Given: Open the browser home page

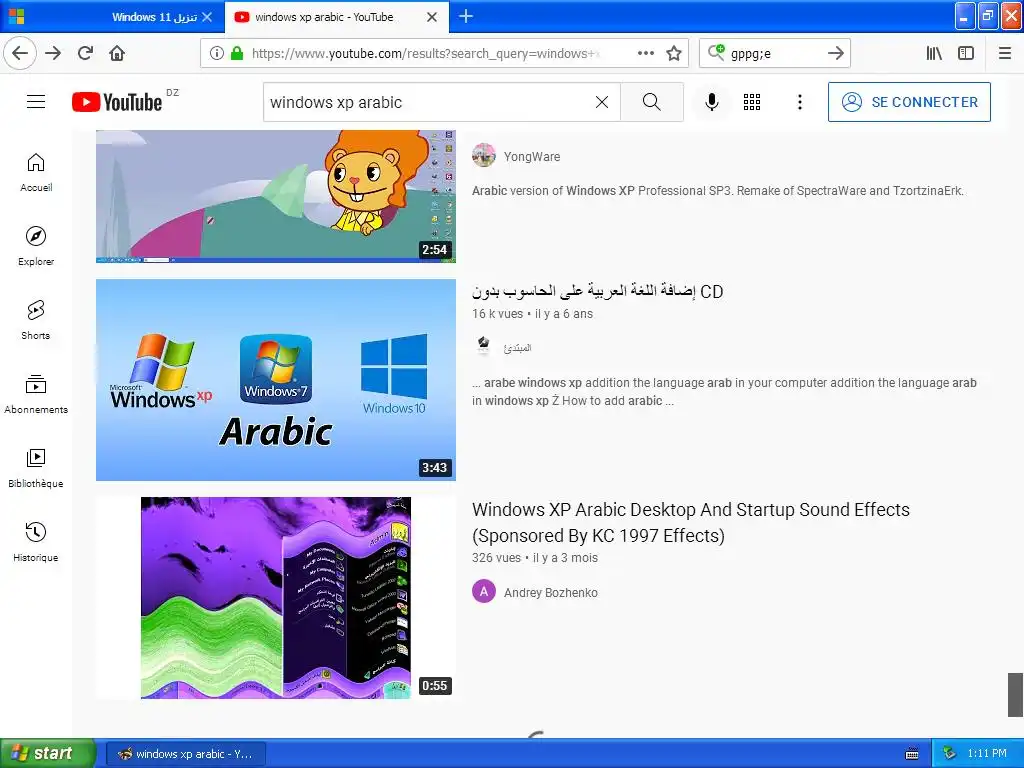Looking at the screenshot, I should point(117,53).
